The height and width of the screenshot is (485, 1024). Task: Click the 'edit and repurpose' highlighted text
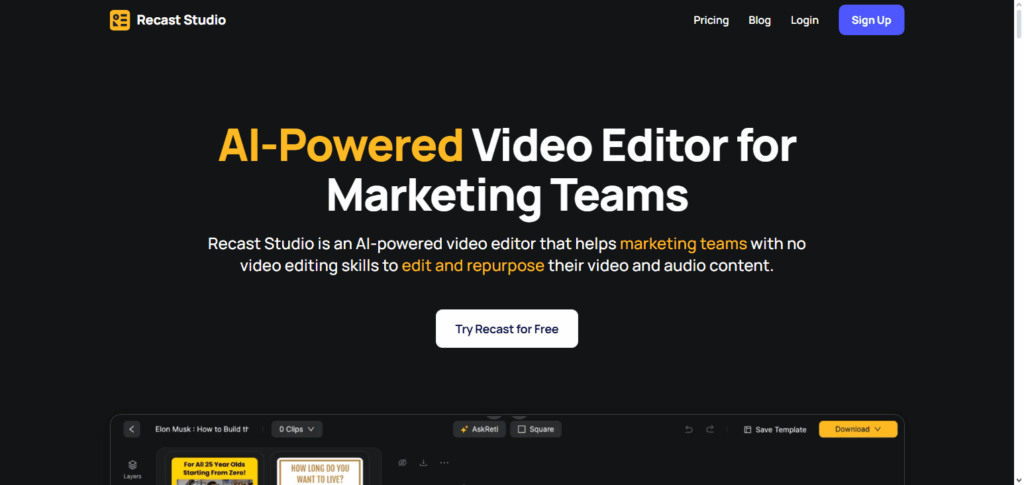pos(473,266)
